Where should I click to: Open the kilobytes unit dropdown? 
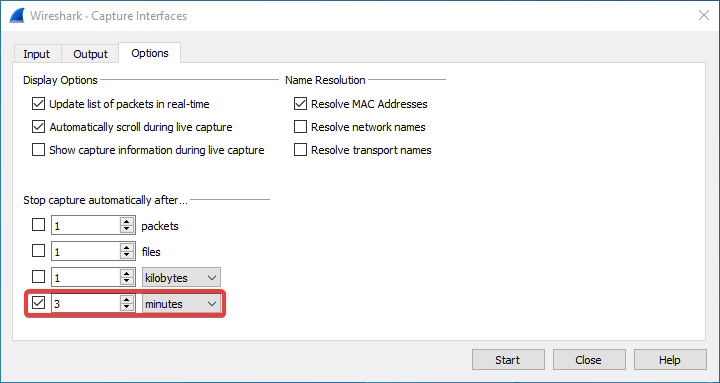(181, 277)
